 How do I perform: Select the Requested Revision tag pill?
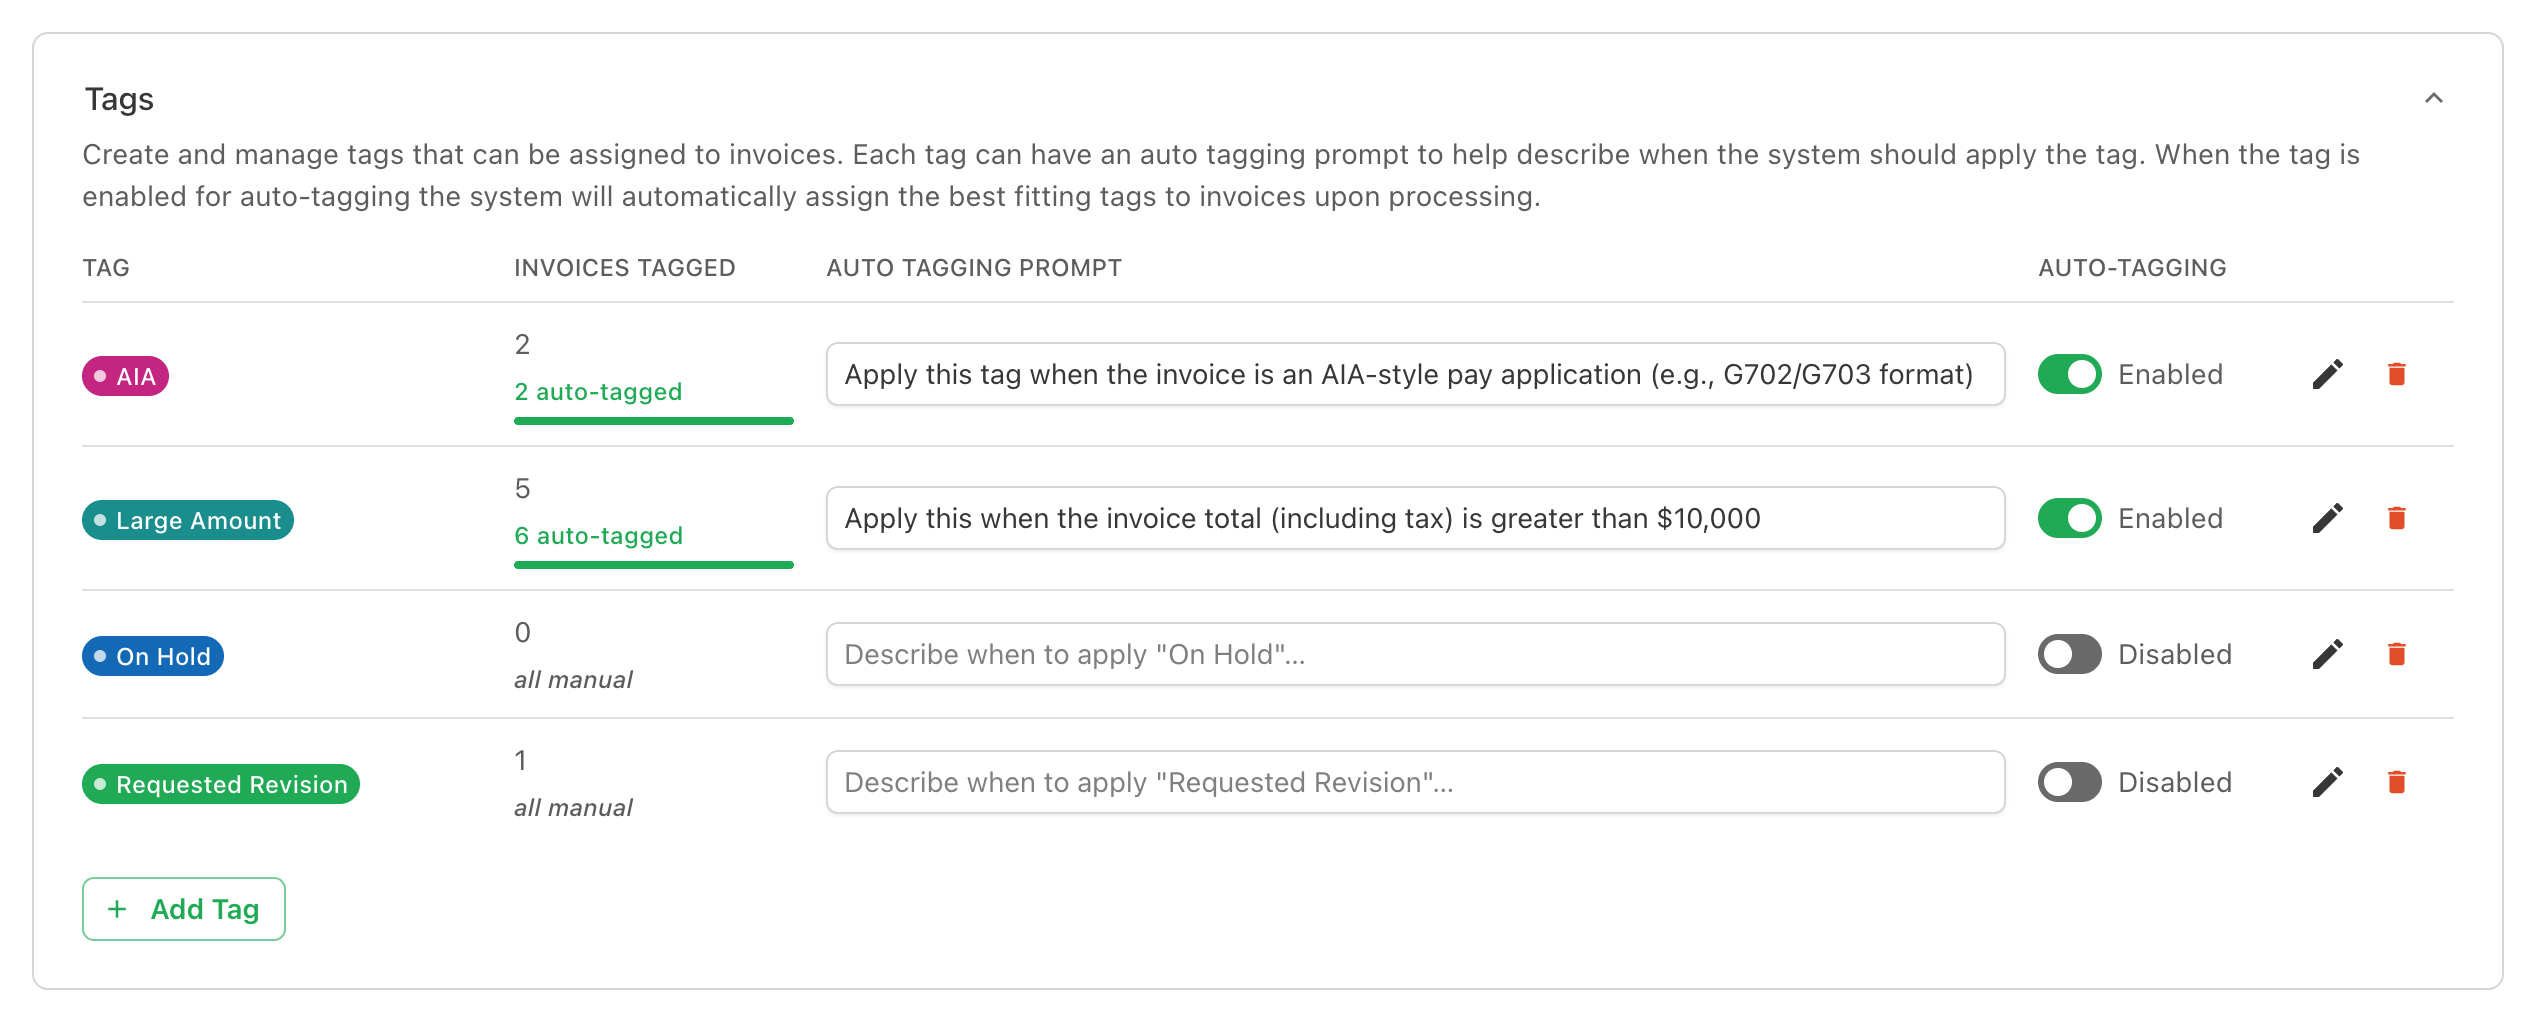pyautogui.click(x=221, y=785)
